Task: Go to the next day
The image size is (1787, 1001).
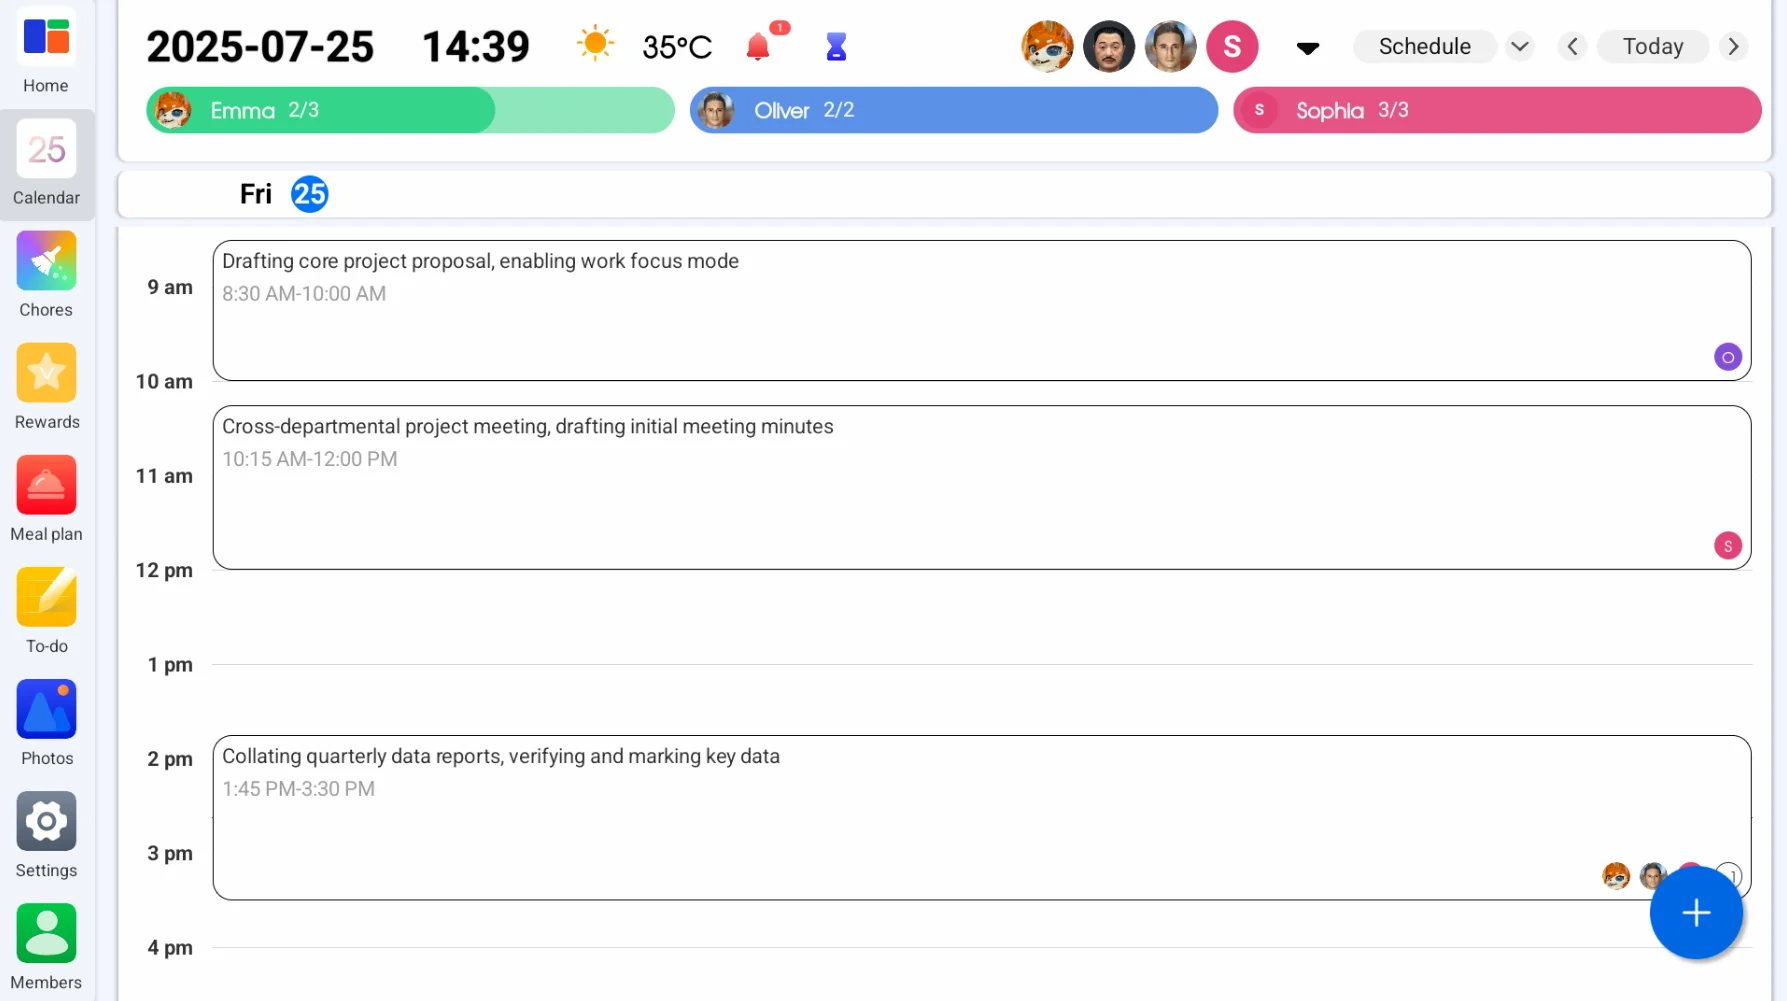Action: click(1734, 46)
